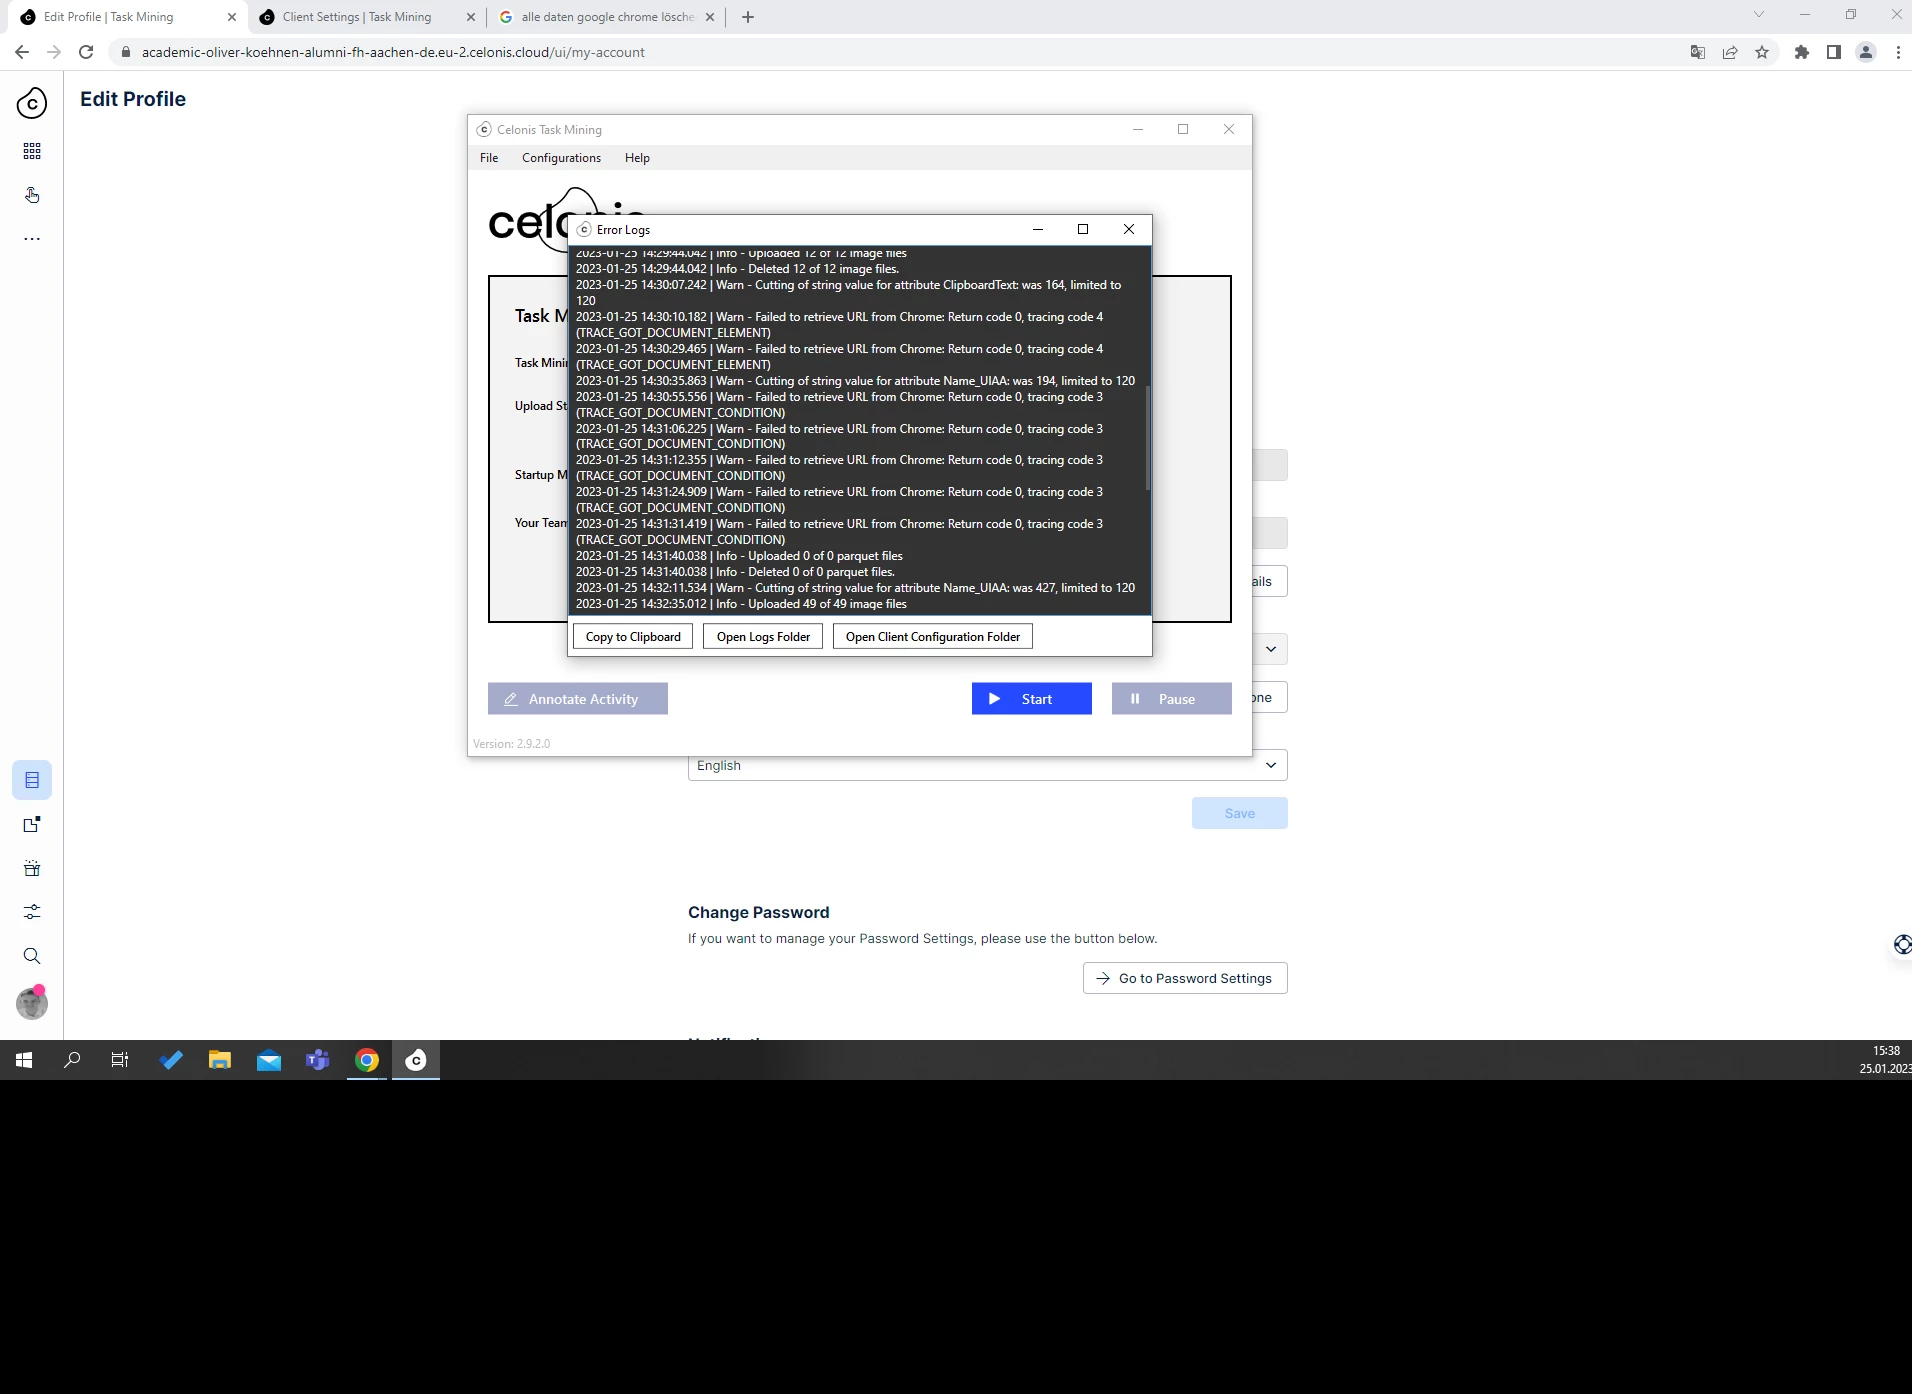The image size is (1912, 1394).
Task: Open Windows taskbar search
Action: tap(72, 1060)
